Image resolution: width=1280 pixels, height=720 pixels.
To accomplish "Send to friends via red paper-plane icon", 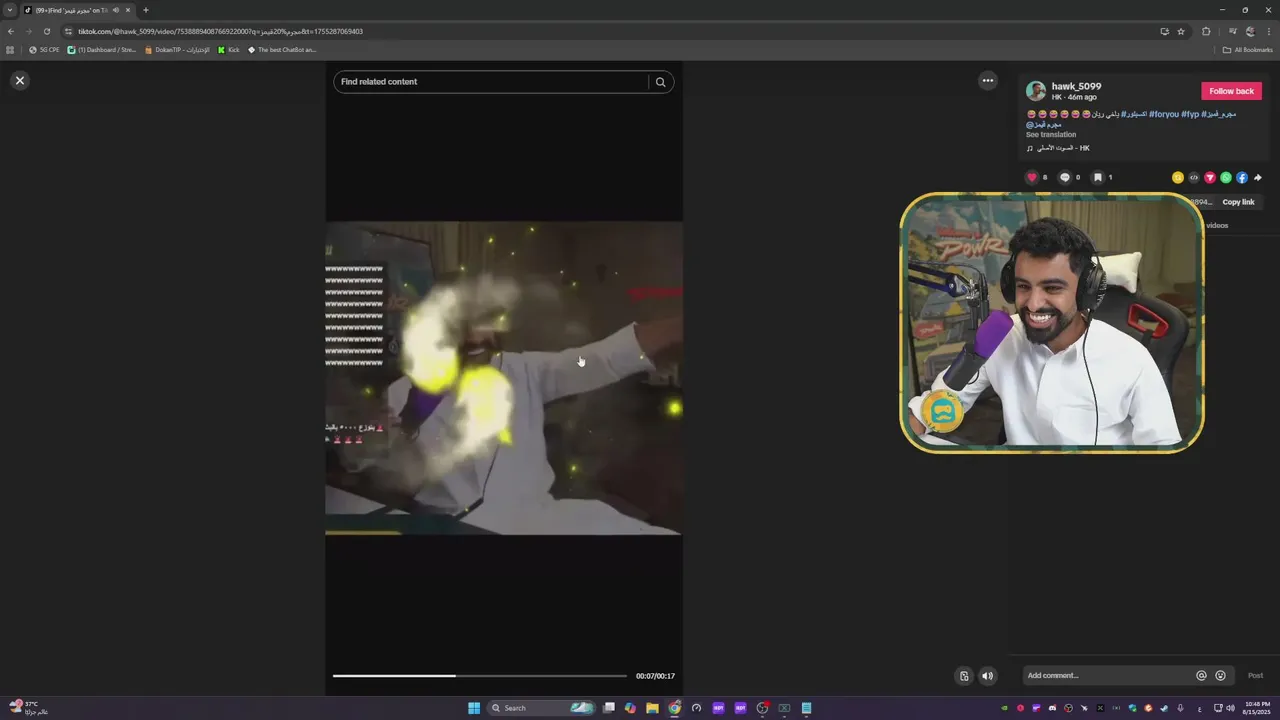I will click(x=1210, y=177).
